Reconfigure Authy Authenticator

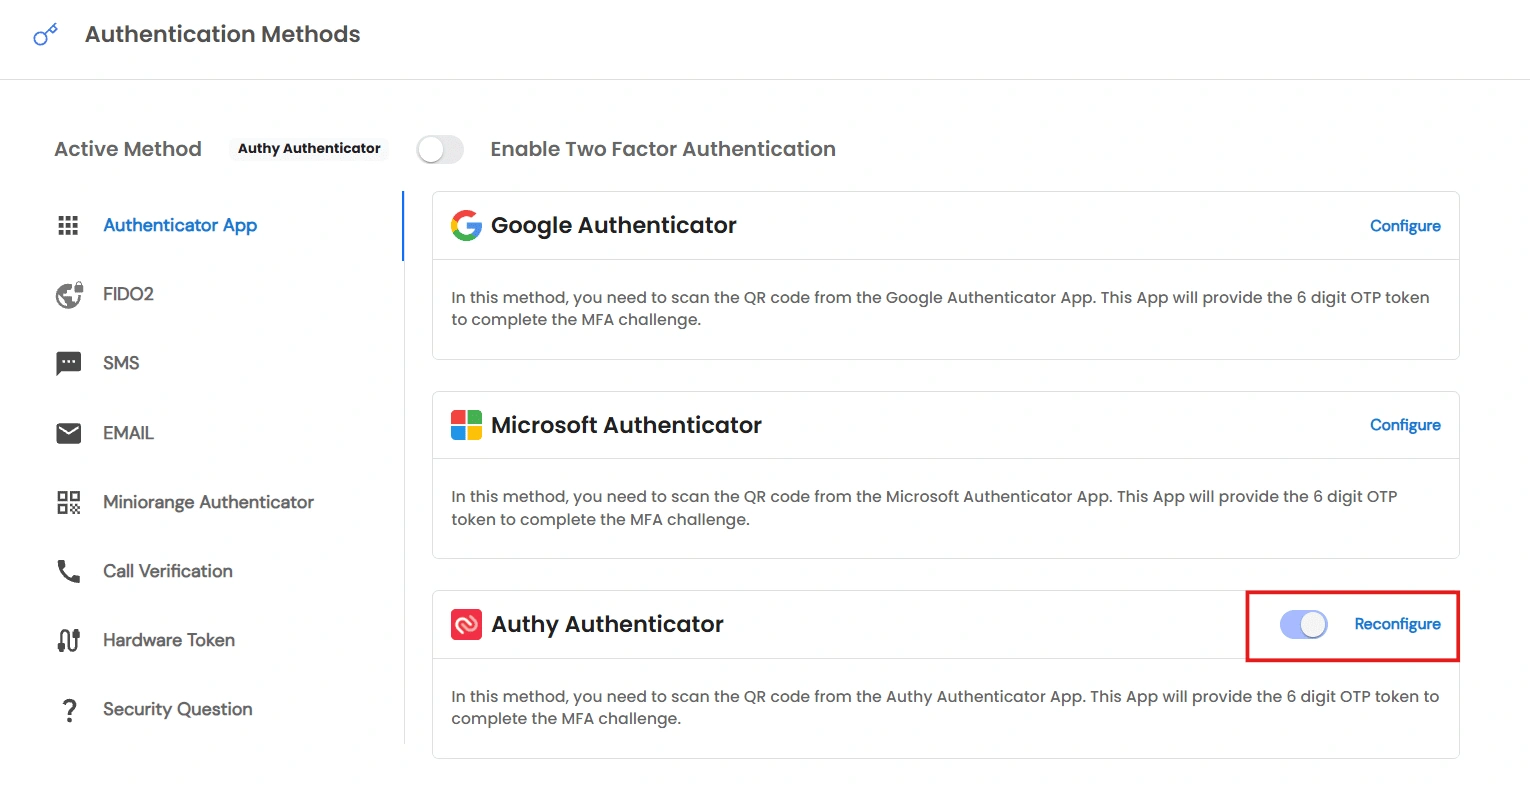(1397, 624)
